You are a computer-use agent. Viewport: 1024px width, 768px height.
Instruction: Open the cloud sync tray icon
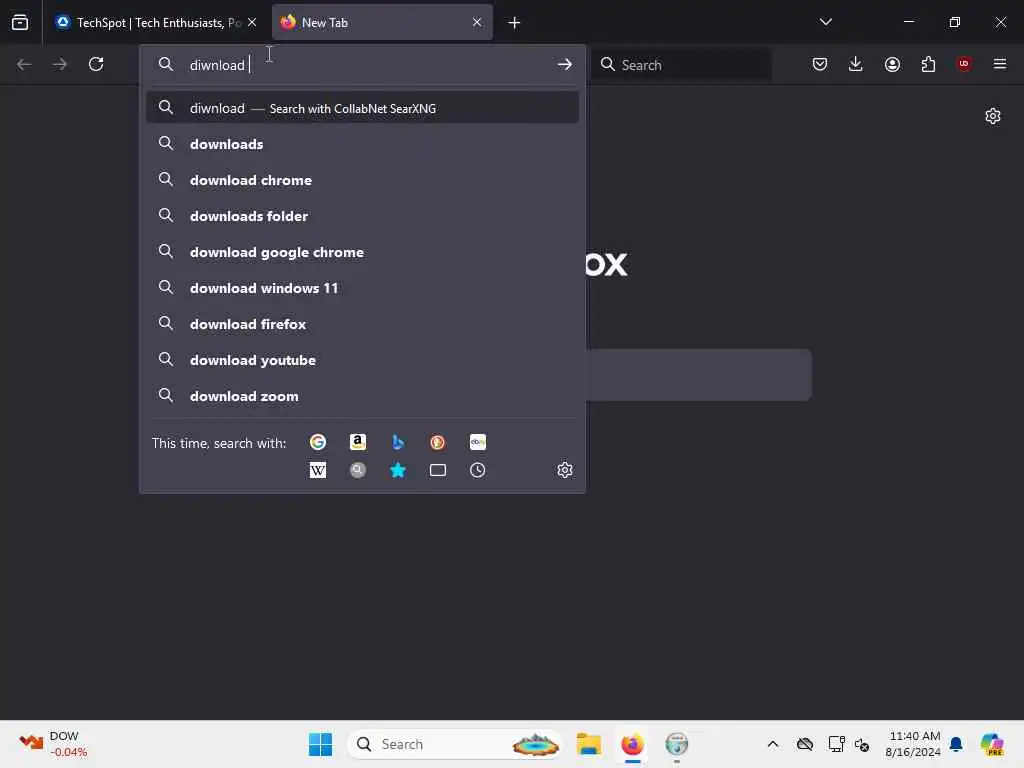click(805, 744)
